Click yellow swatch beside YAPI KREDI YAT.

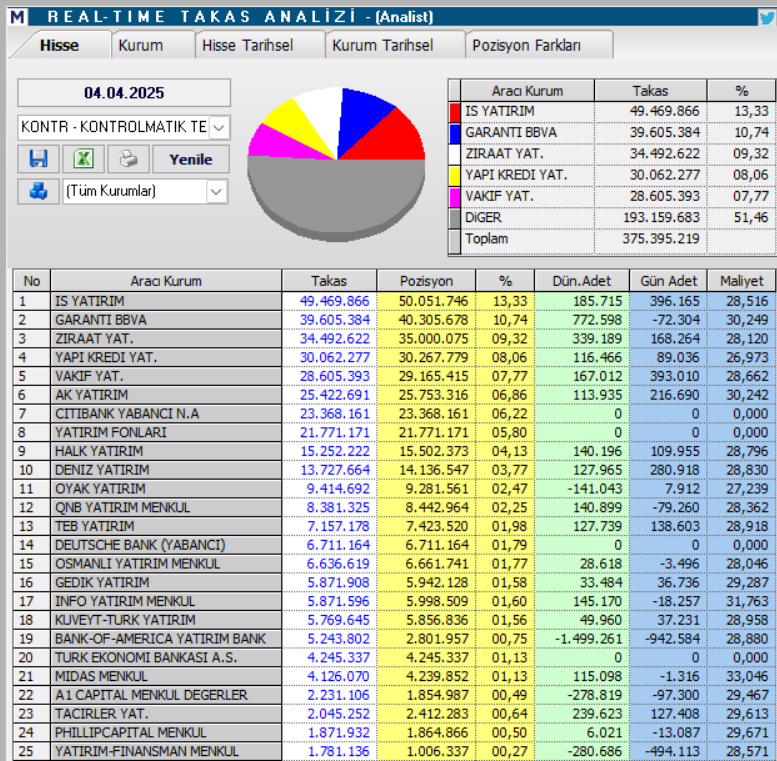(x=454, y=175)
